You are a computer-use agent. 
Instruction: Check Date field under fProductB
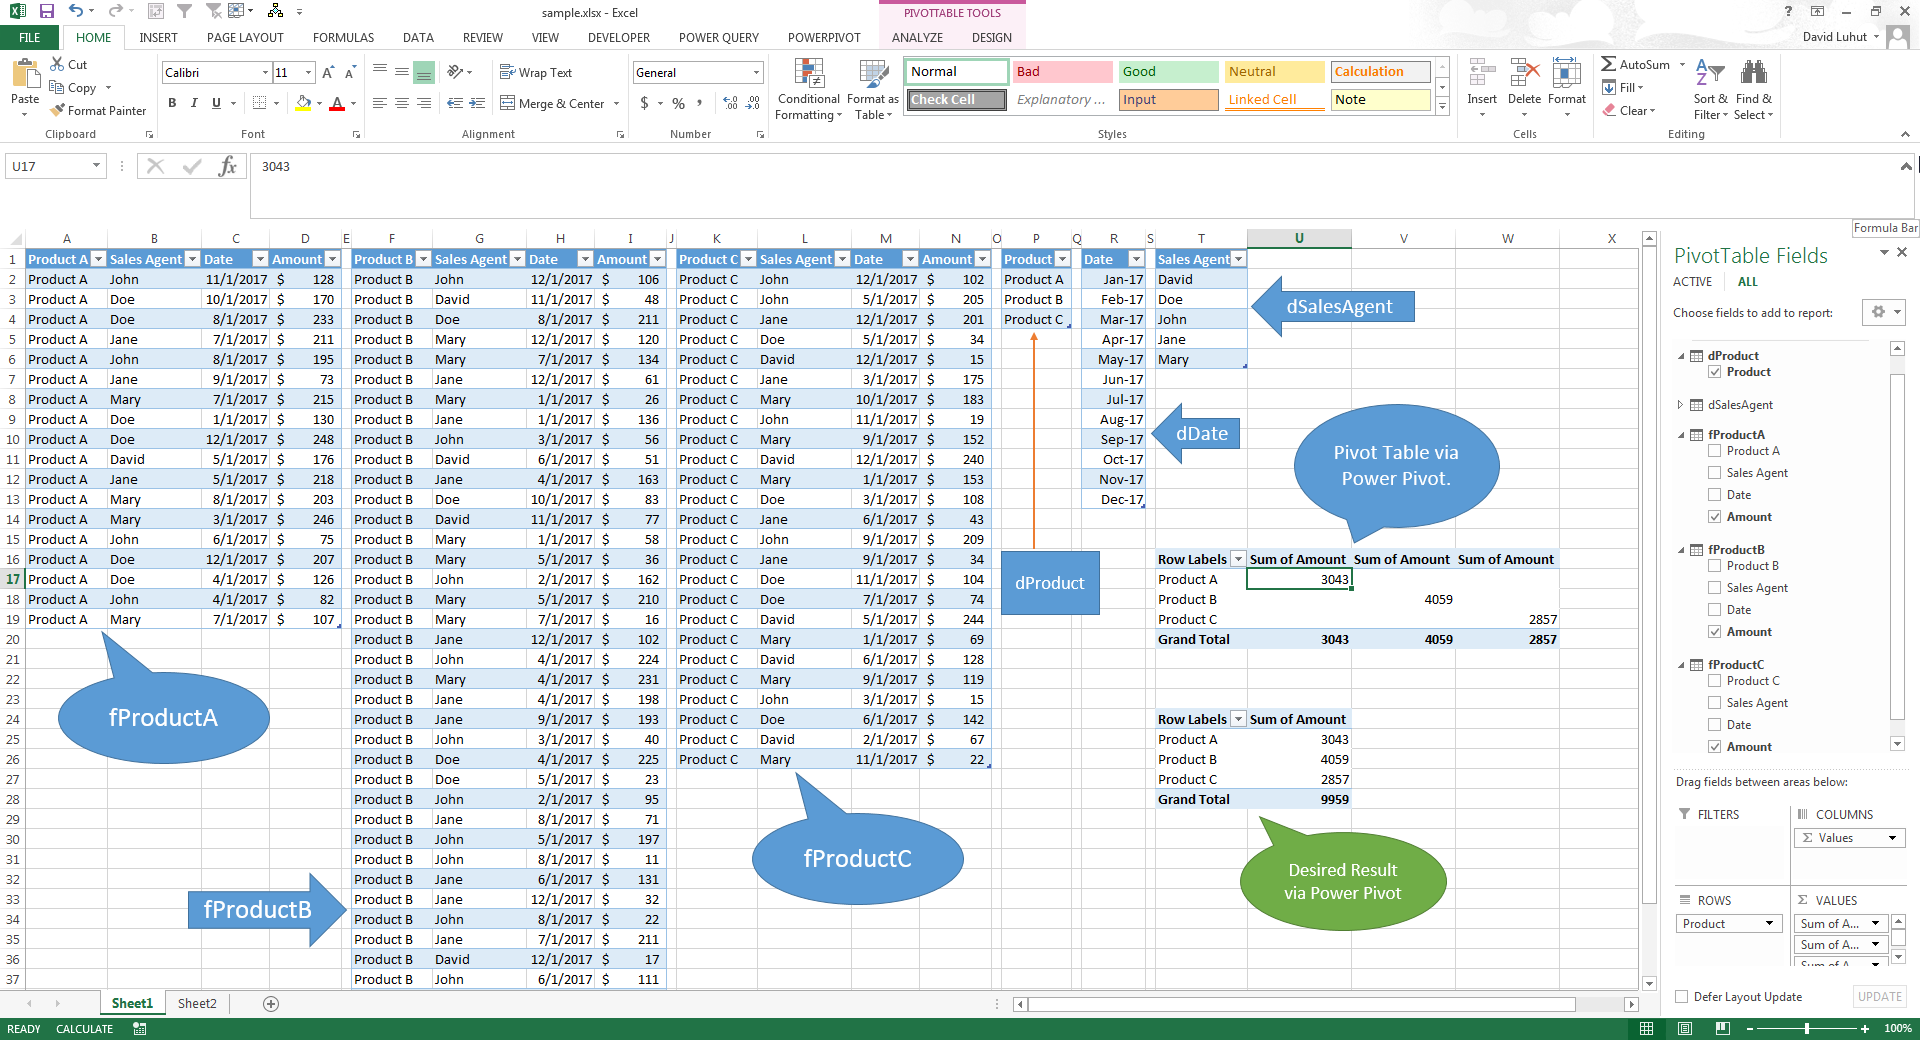[x=1715, y=610]
